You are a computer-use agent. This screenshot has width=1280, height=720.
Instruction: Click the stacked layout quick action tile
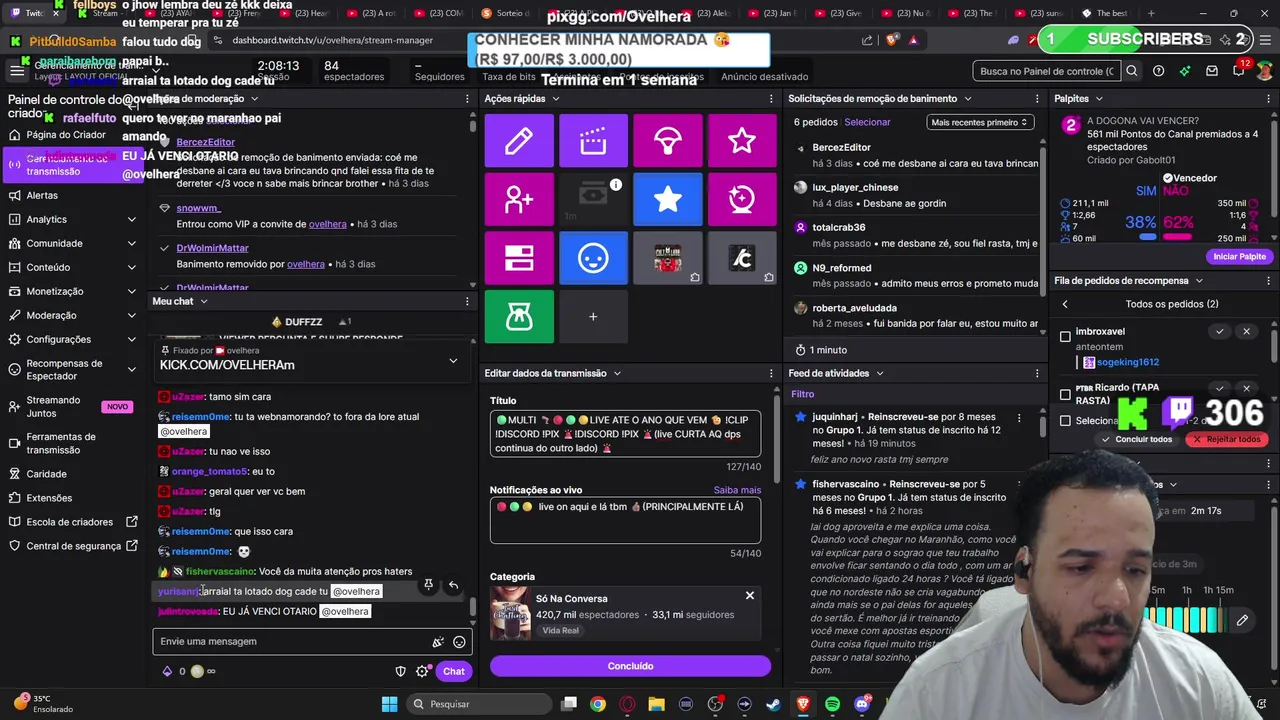[519, 258]
